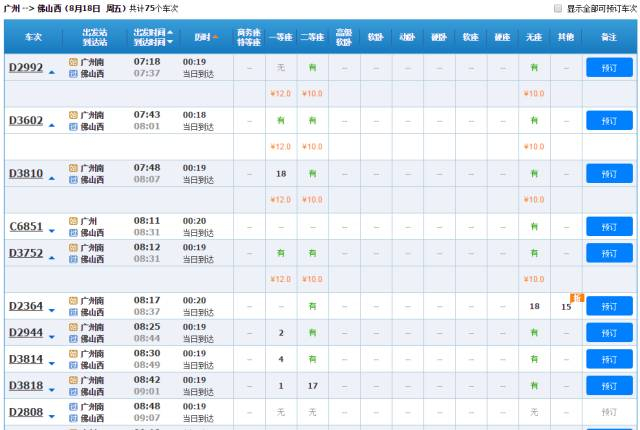Open train number link D2364
Screen dimensions: 640x430
(26, 306)
